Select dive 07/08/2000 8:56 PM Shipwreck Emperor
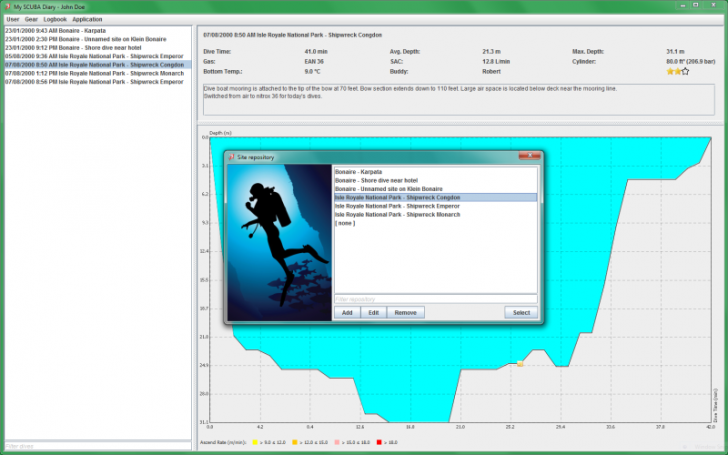This screenshot has width=728, height=455. pyautogui.click(x=98, y=82)
